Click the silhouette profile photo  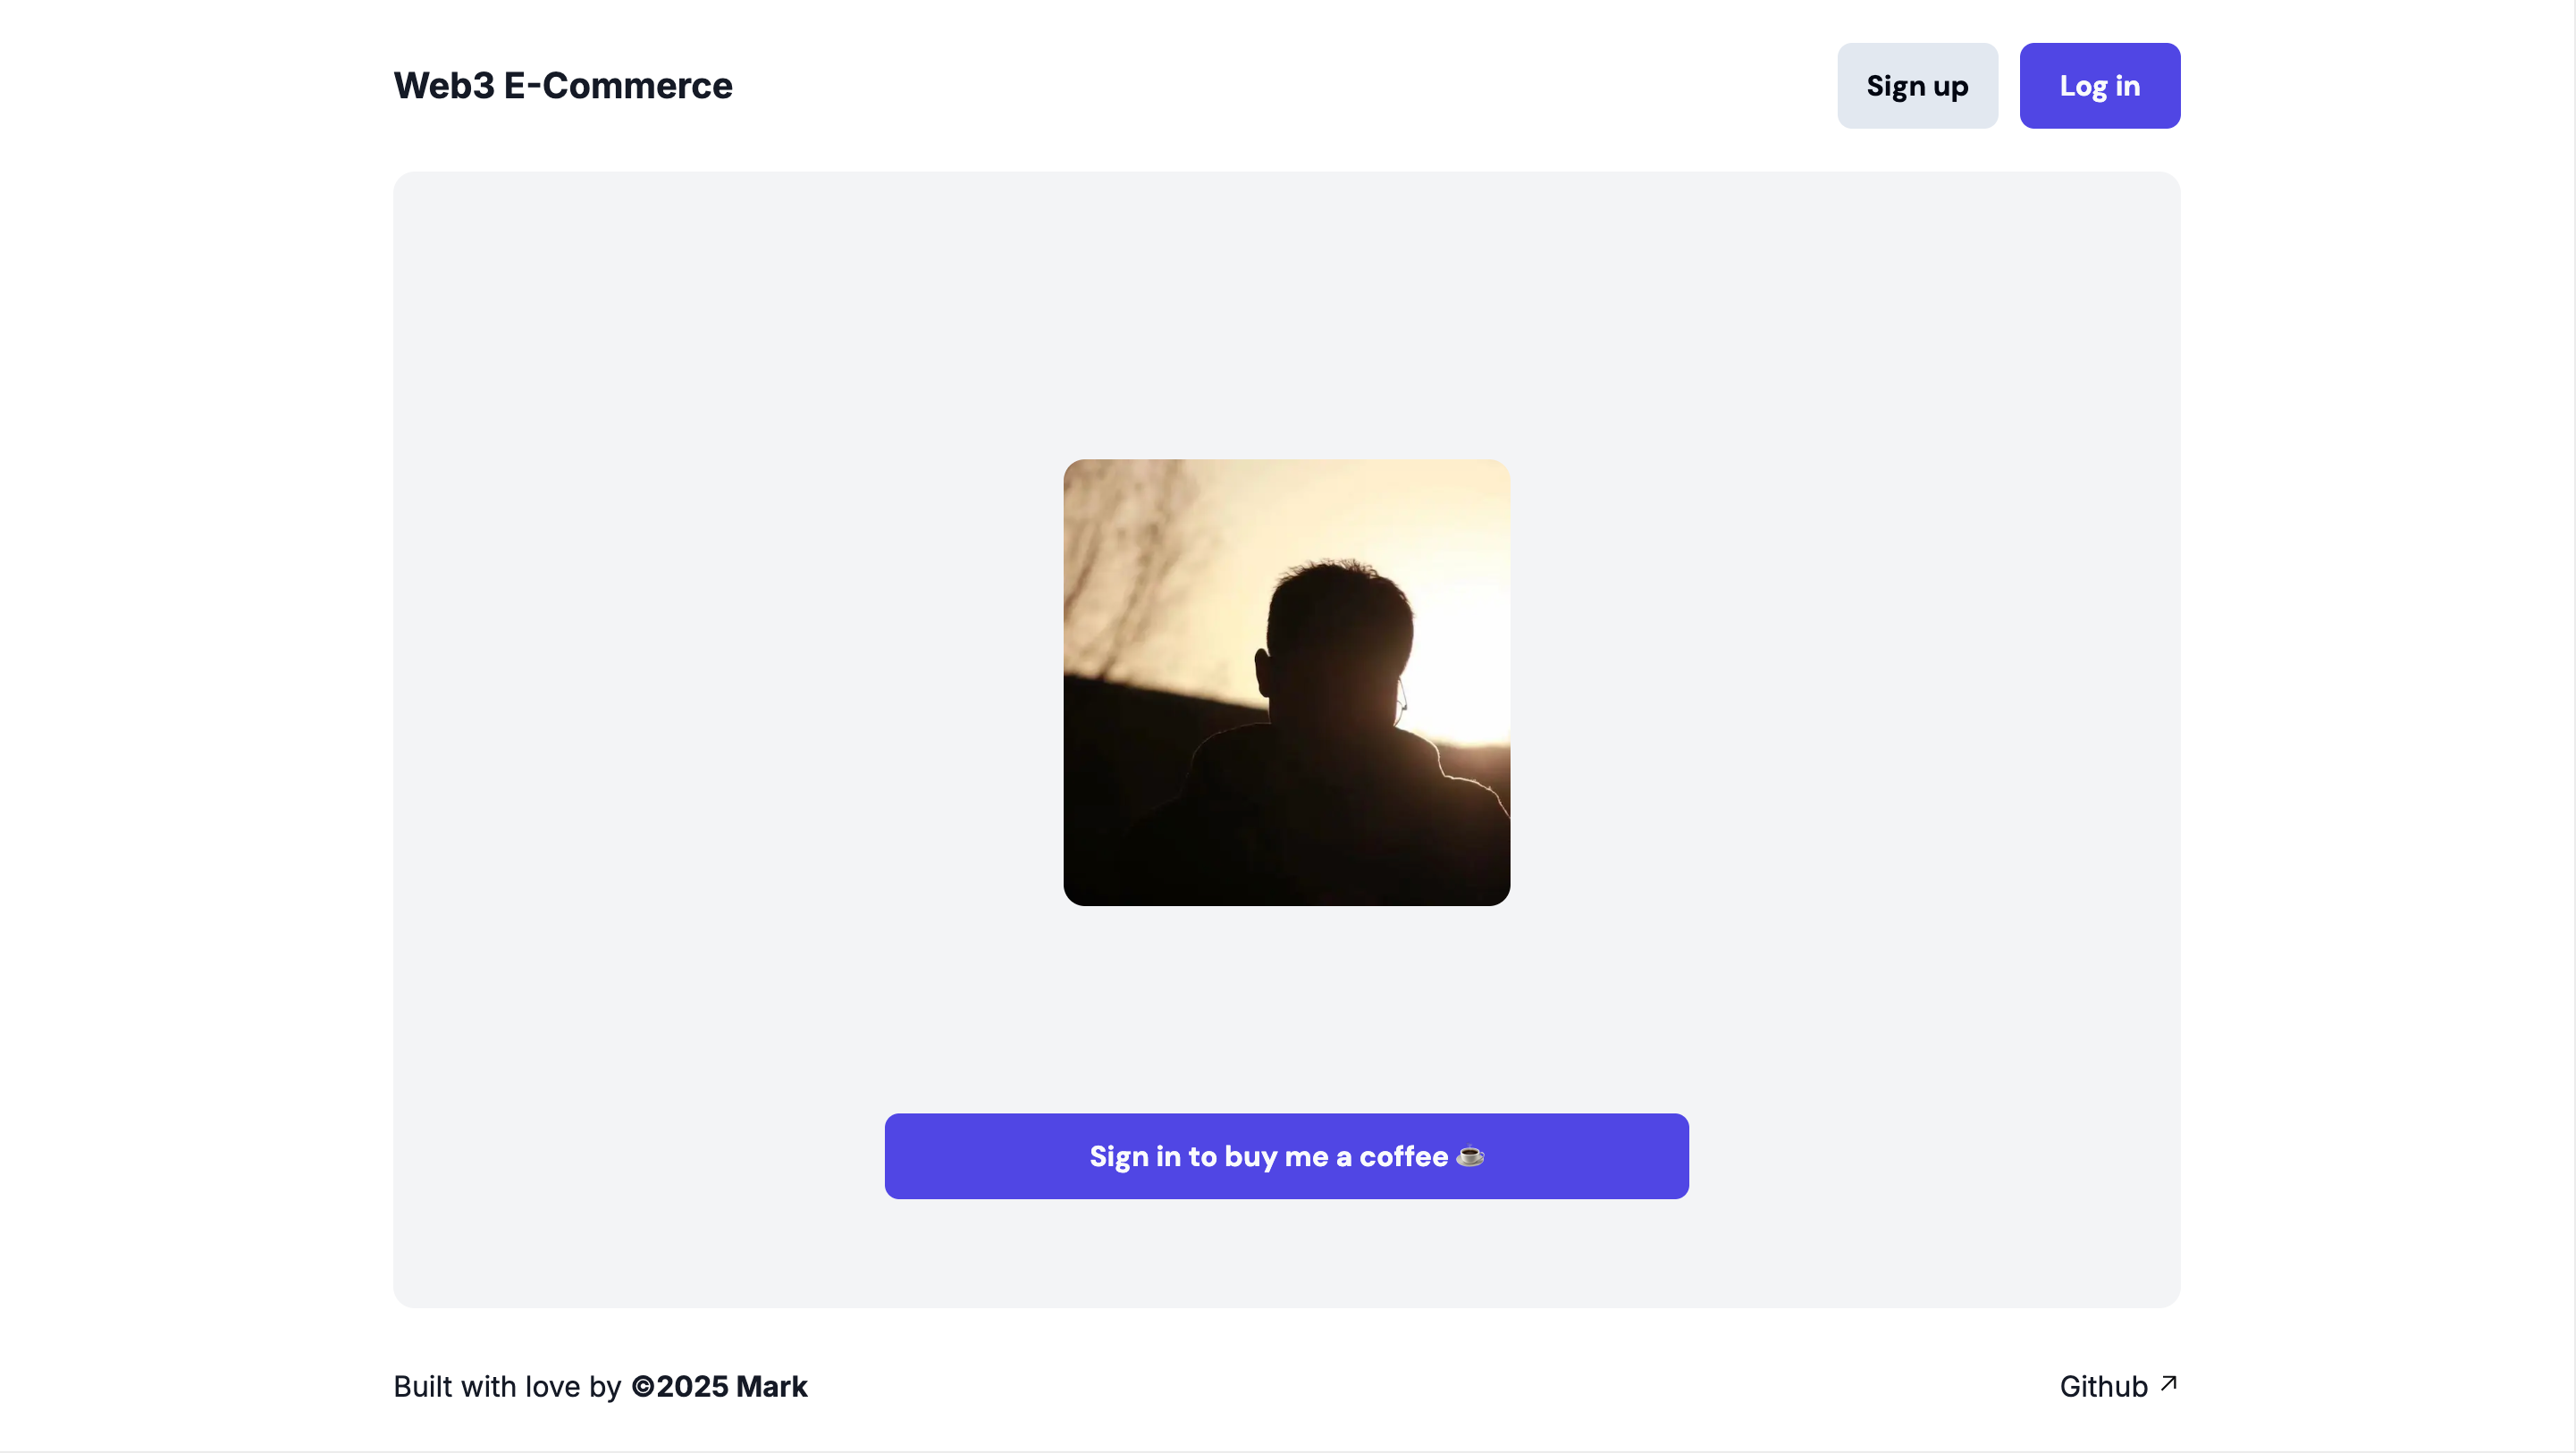[1287, 683]
